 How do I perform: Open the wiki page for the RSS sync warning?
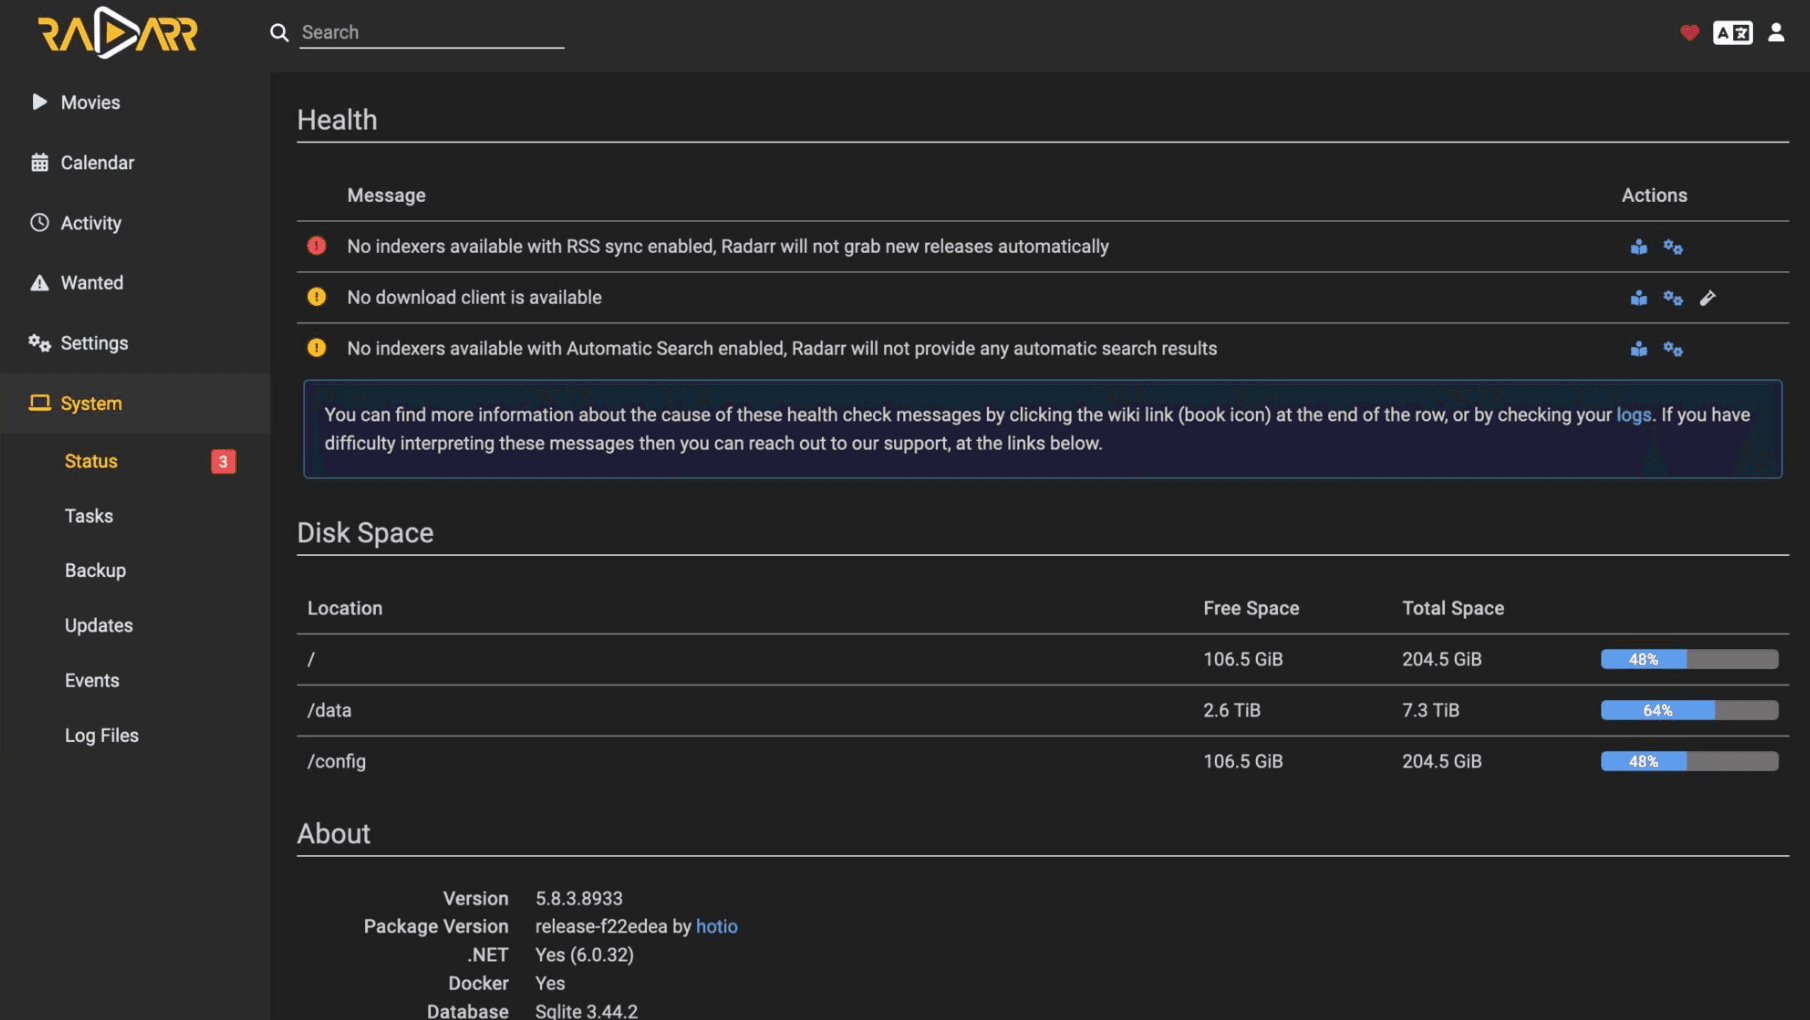click(1638, 246)
